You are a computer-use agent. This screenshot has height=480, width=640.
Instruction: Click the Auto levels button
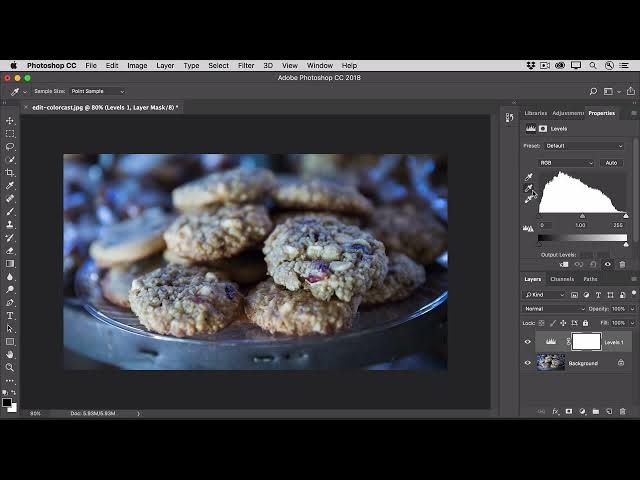click(611, 163)
